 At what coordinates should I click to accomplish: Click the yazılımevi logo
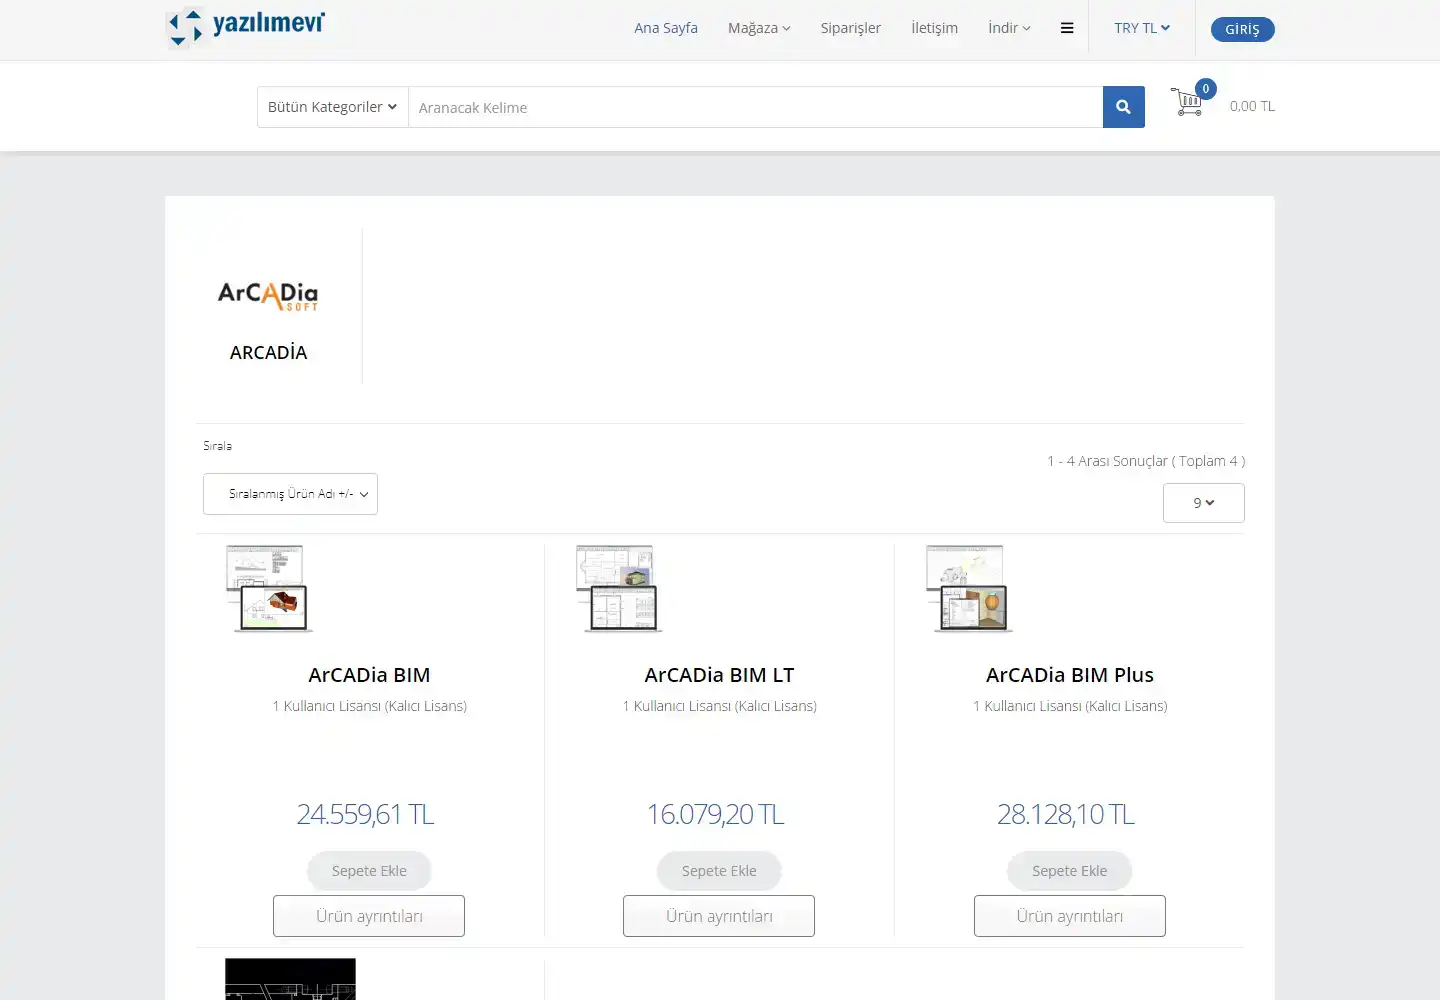click(246, 27)
